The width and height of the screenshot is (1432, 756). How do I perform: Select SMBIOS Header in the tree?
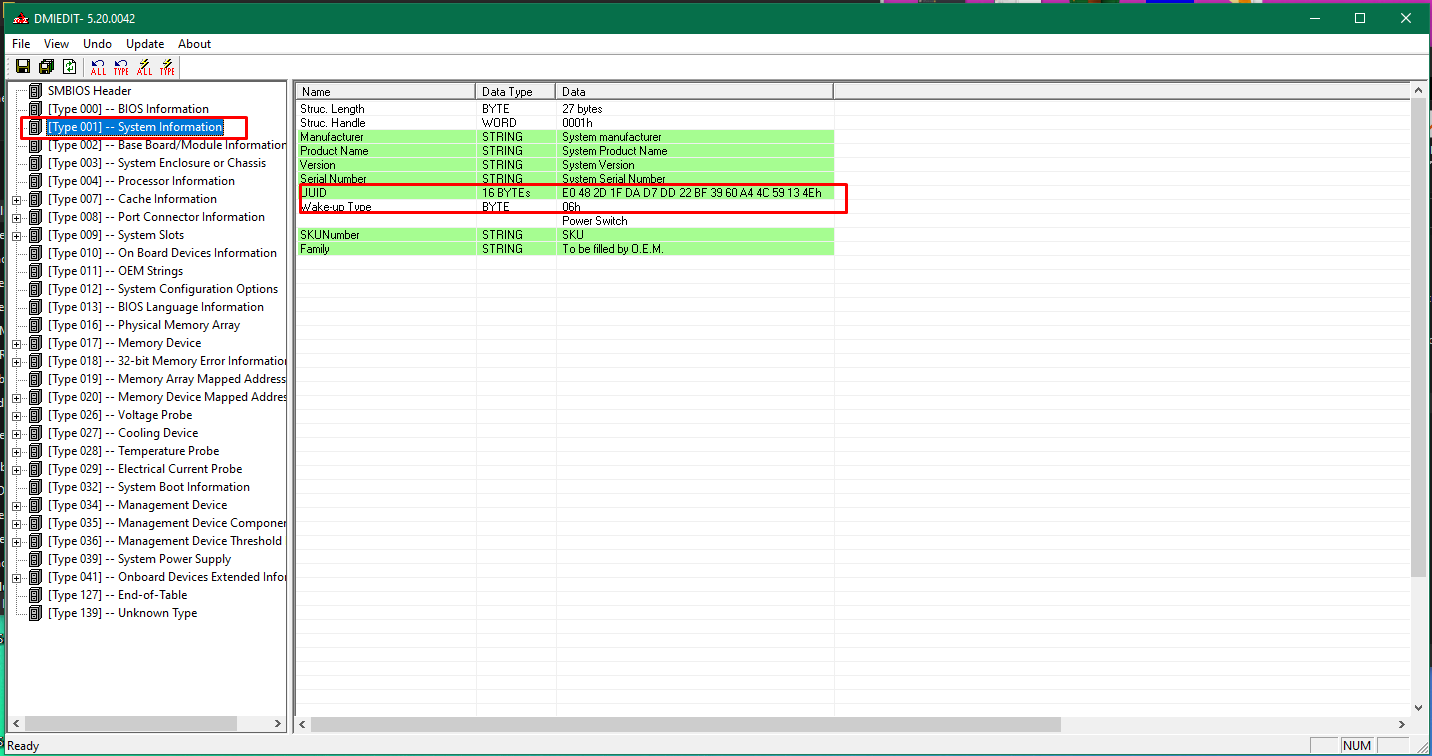(89, 91)
